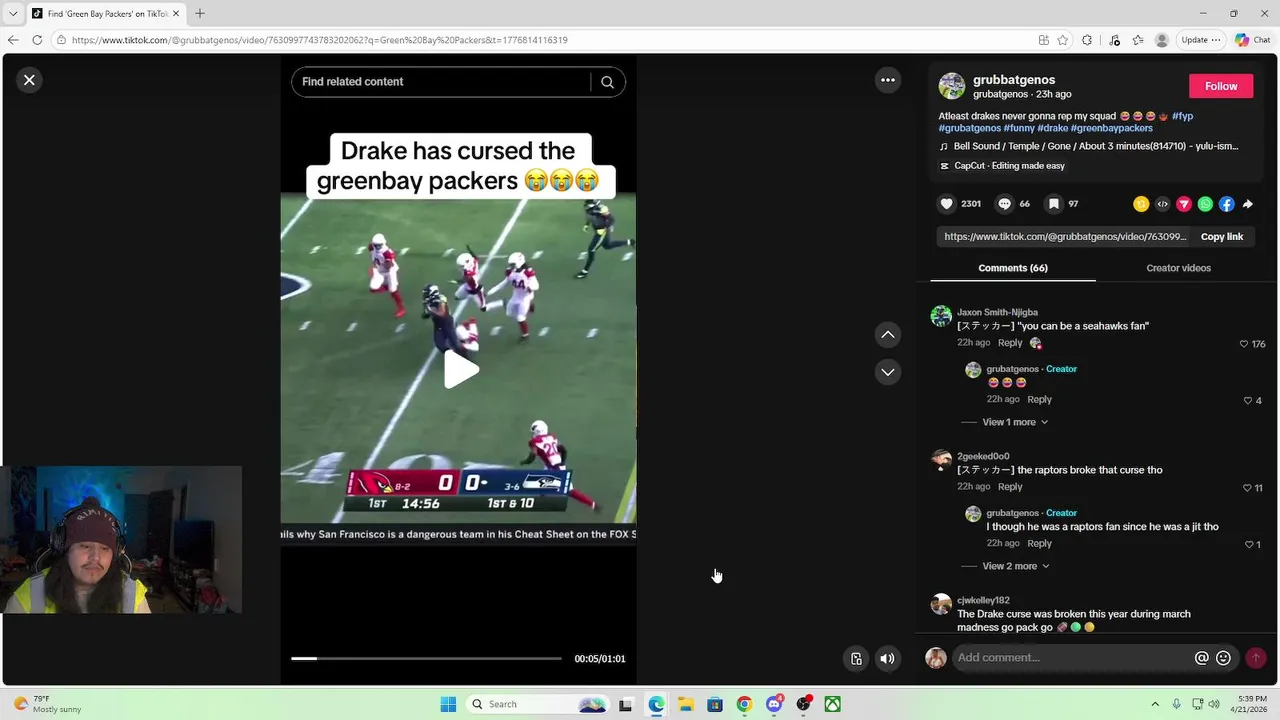Close the TikTok video viewer

(x=29, y=80)
